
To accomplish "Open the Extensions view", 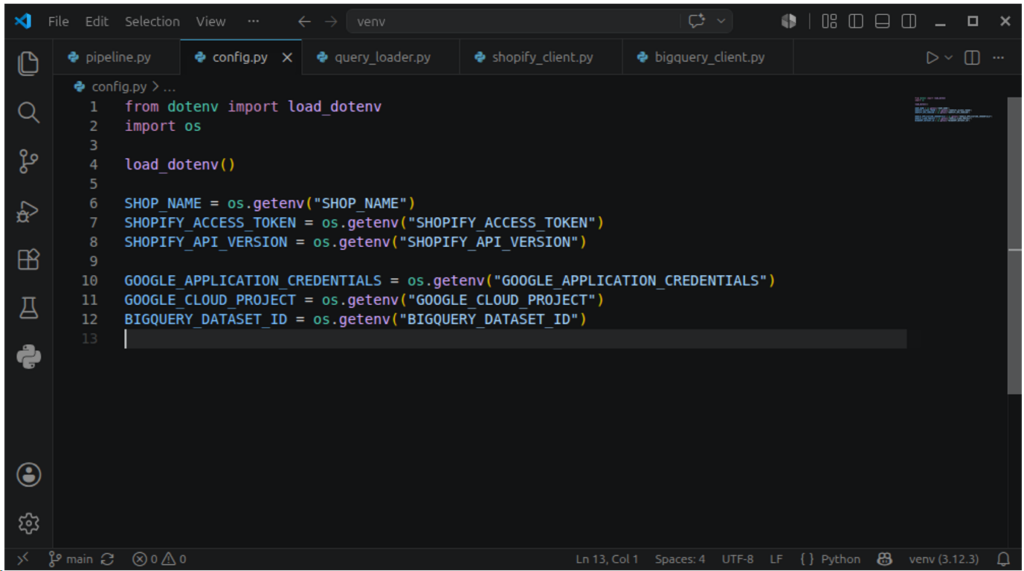I will pos(28,259).
